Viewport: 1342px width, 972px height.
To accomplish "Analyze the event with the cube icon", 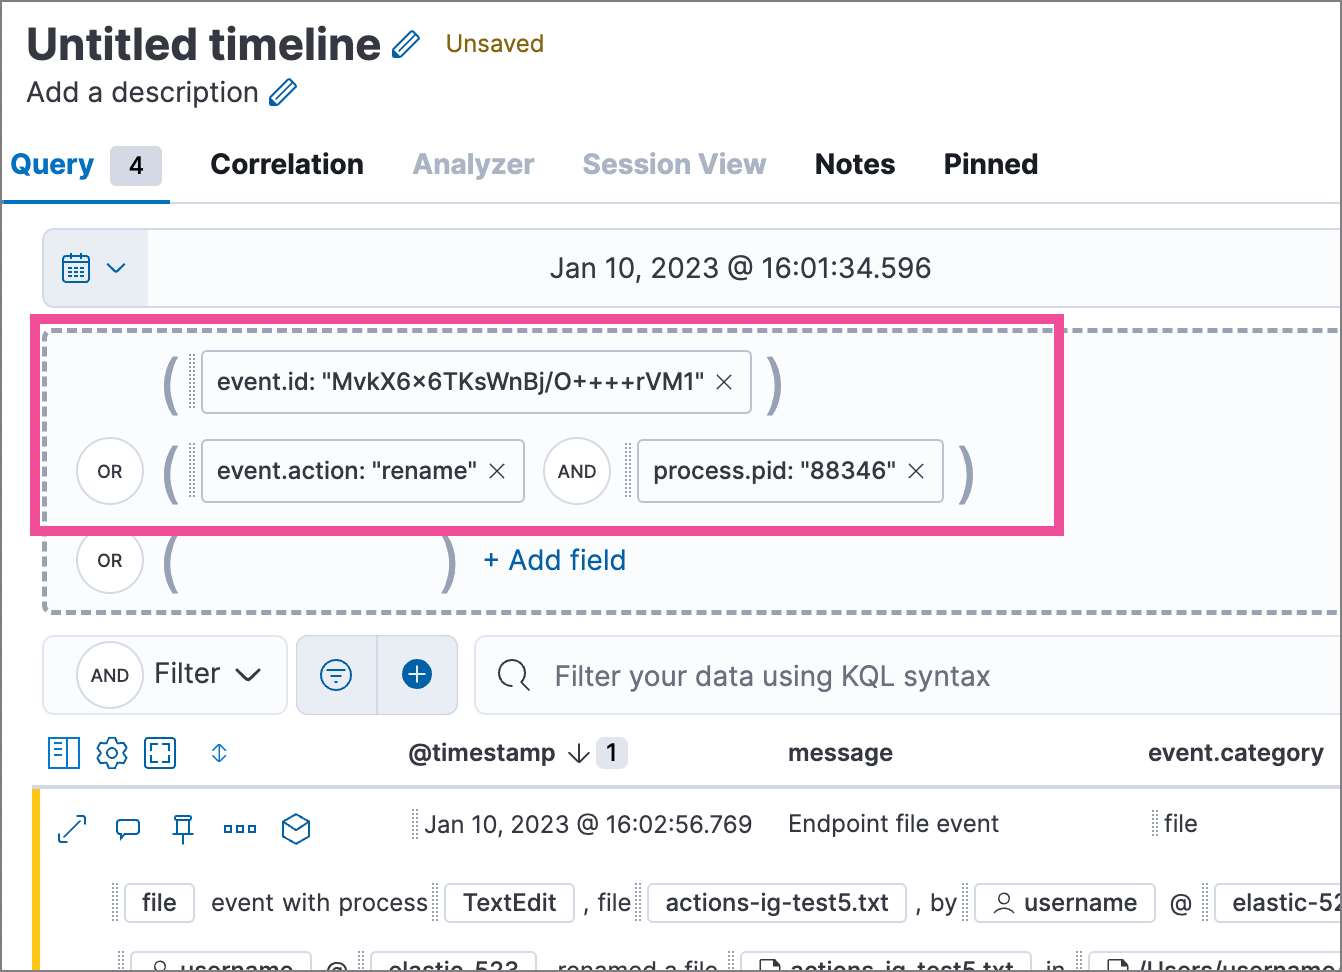I will 296,828.
